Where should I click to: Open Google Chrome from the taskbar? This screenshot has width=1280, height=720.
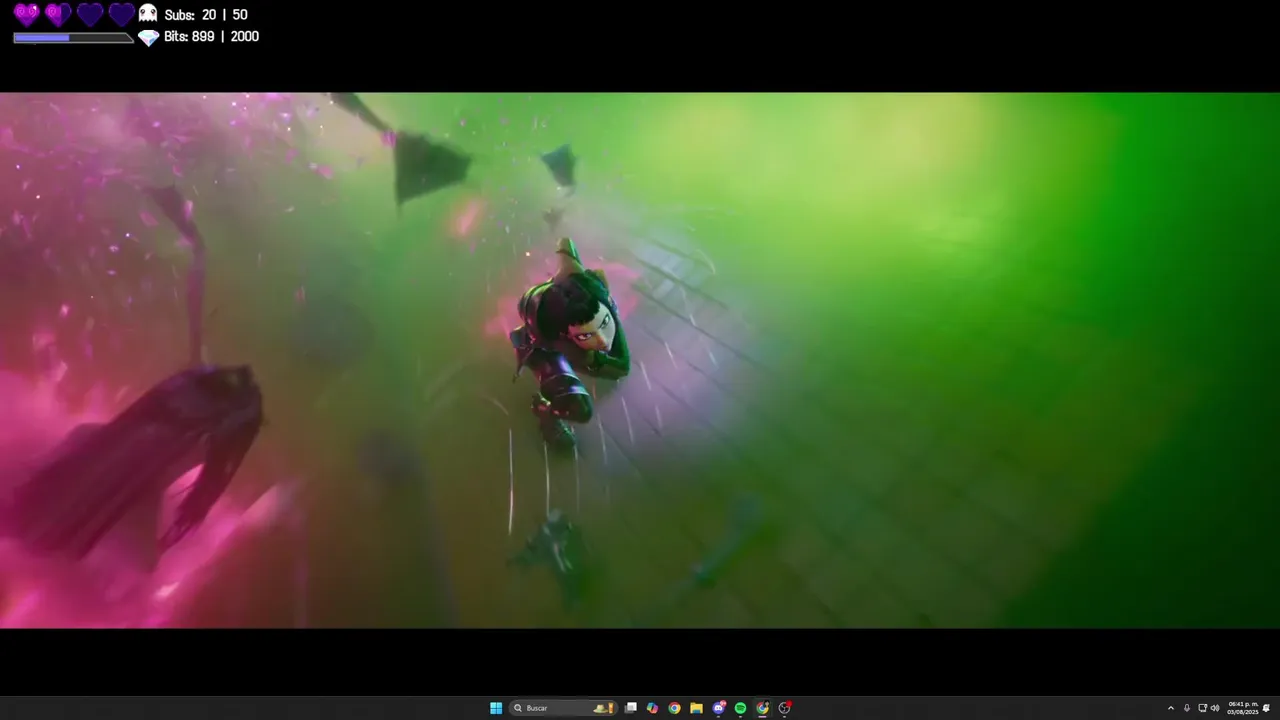675,708
